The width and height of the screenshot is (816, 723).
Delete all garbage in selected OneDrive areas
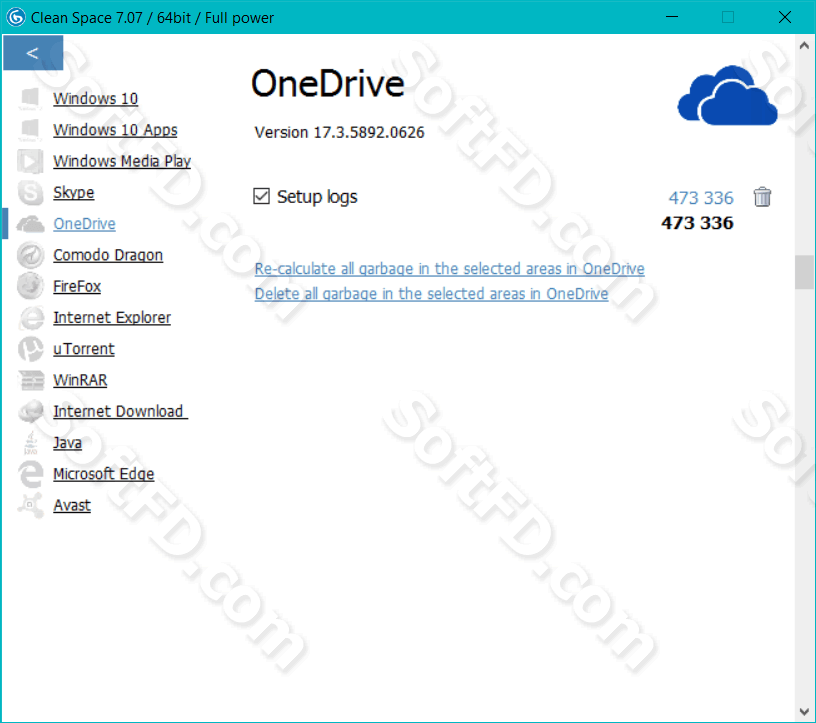431,294
